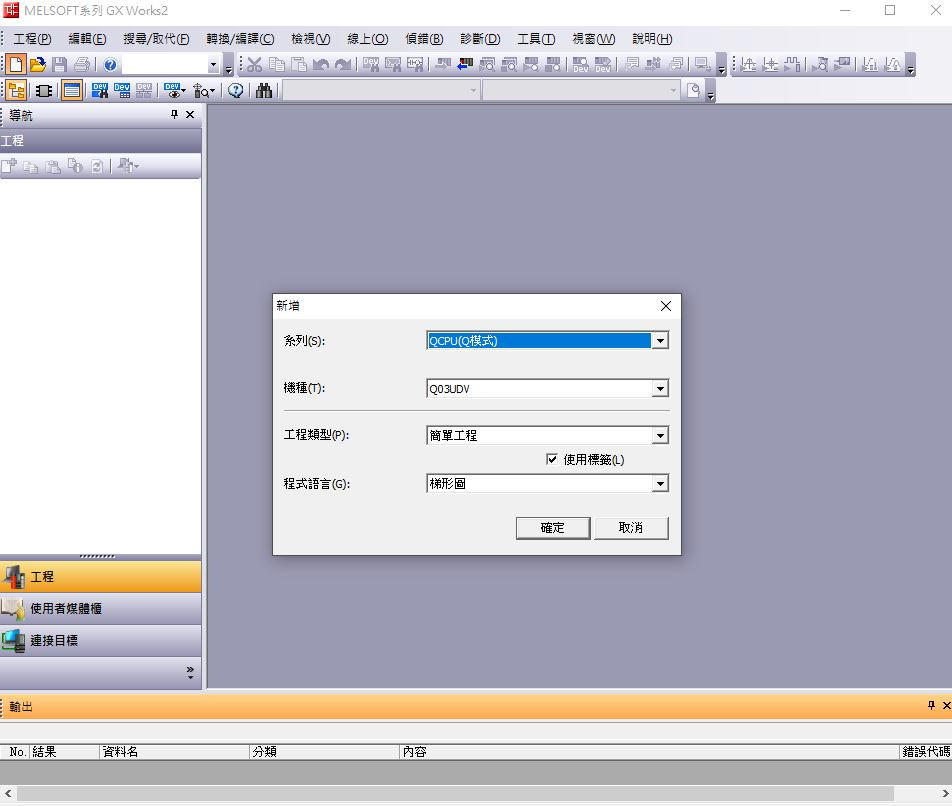Click the New Project icon
Screen dimensions: 952x806
16,64
